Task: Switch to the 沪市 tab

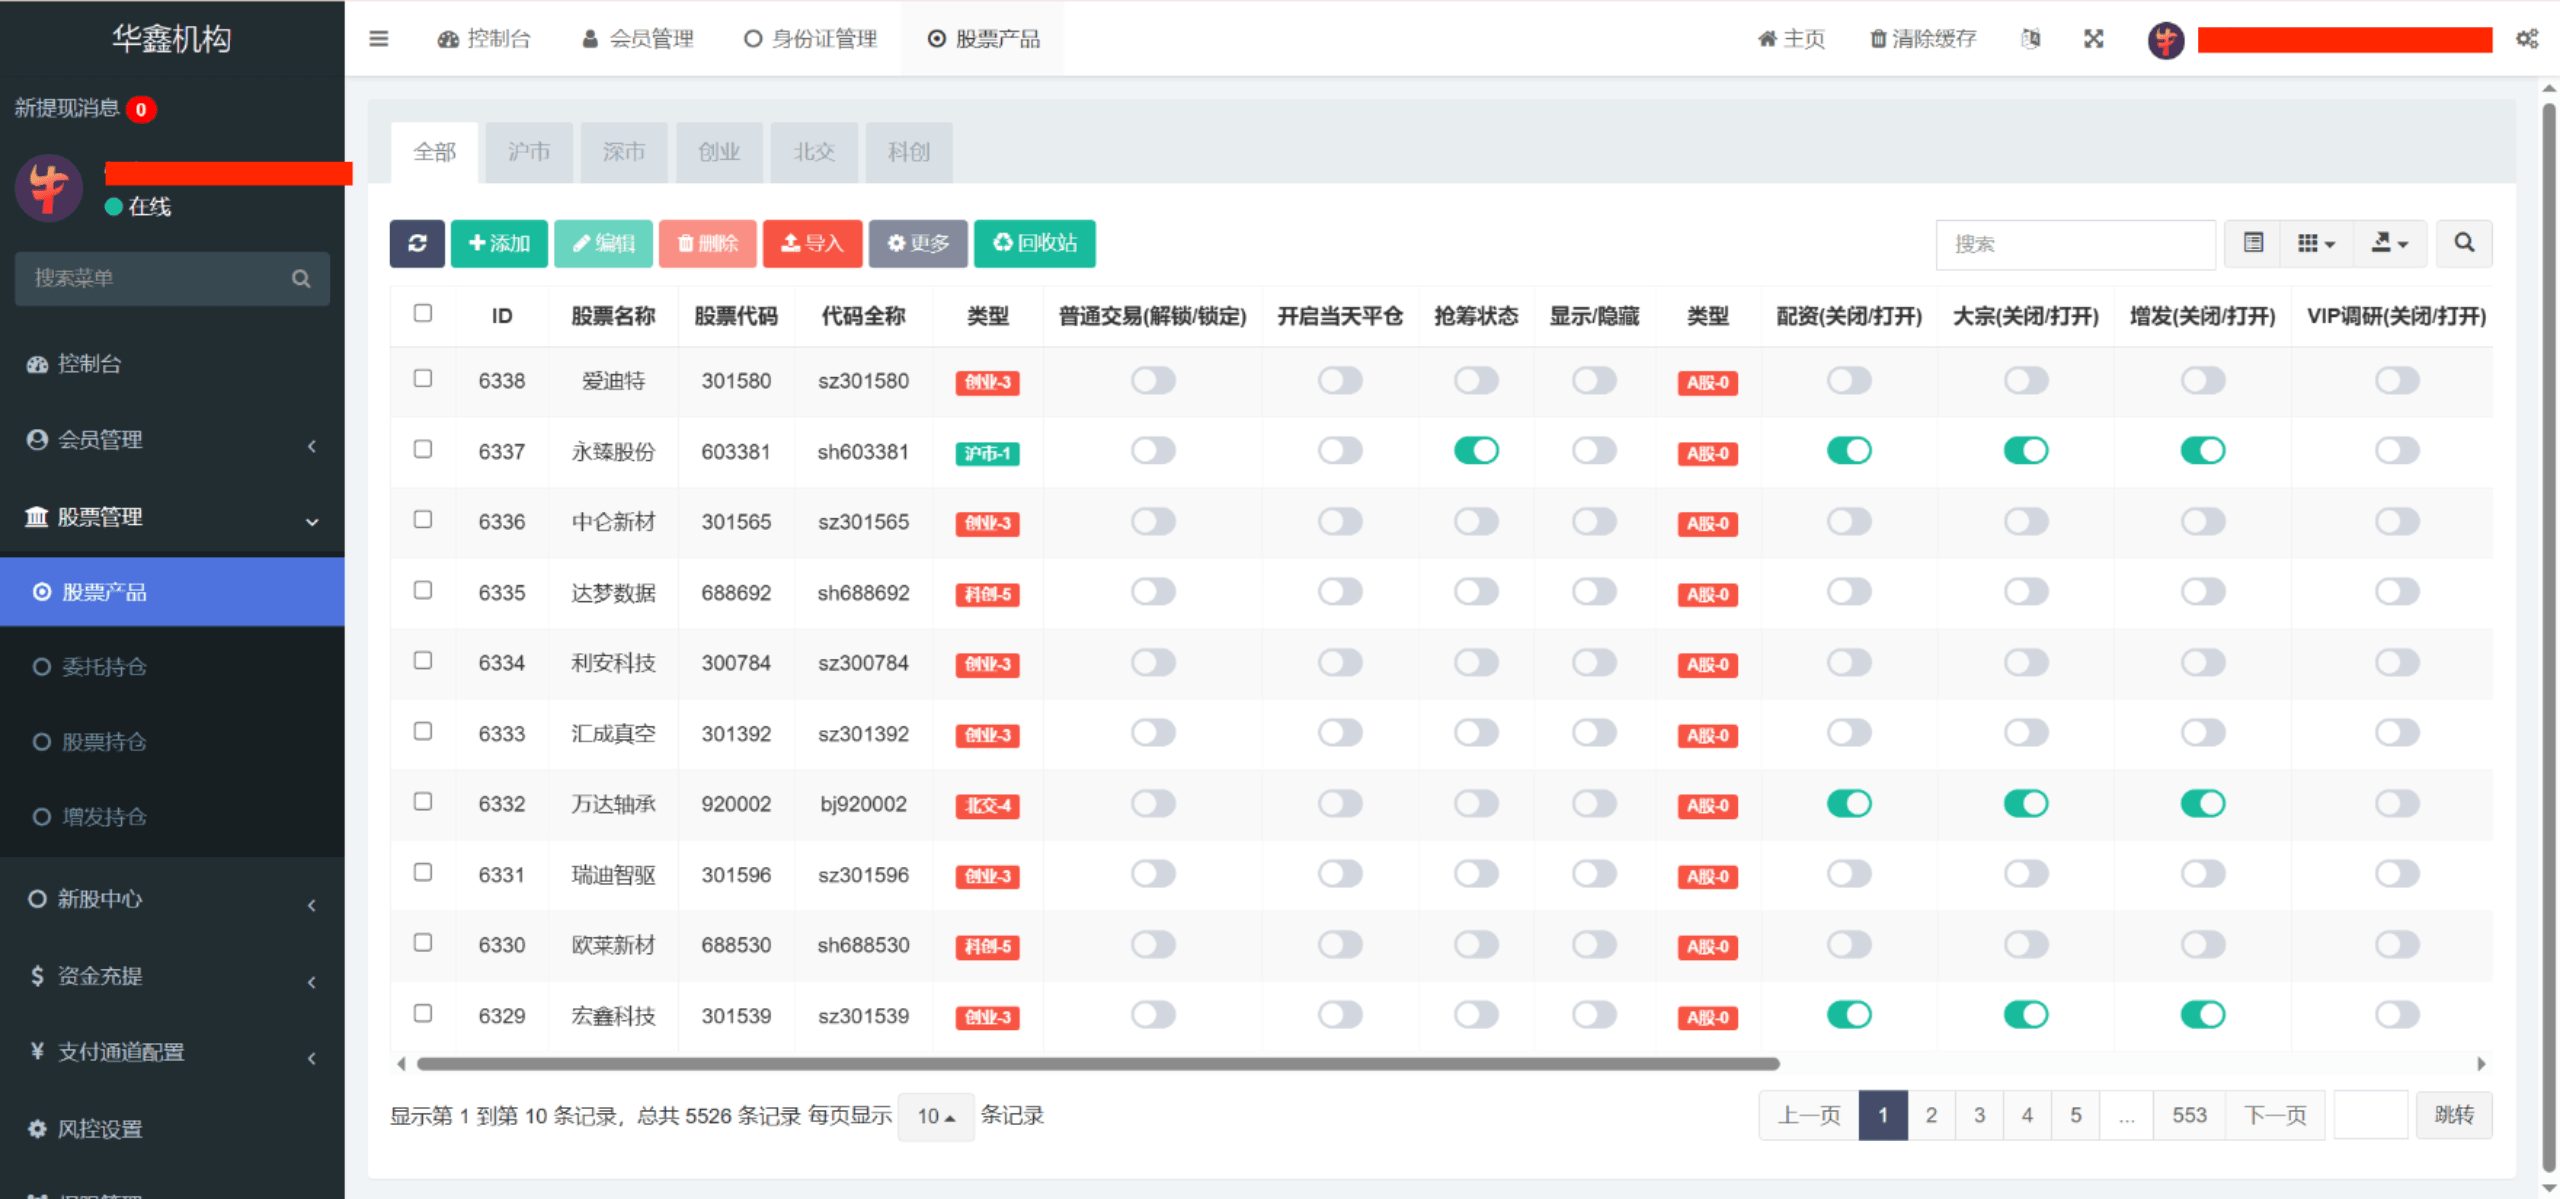Action: (529, 152)
